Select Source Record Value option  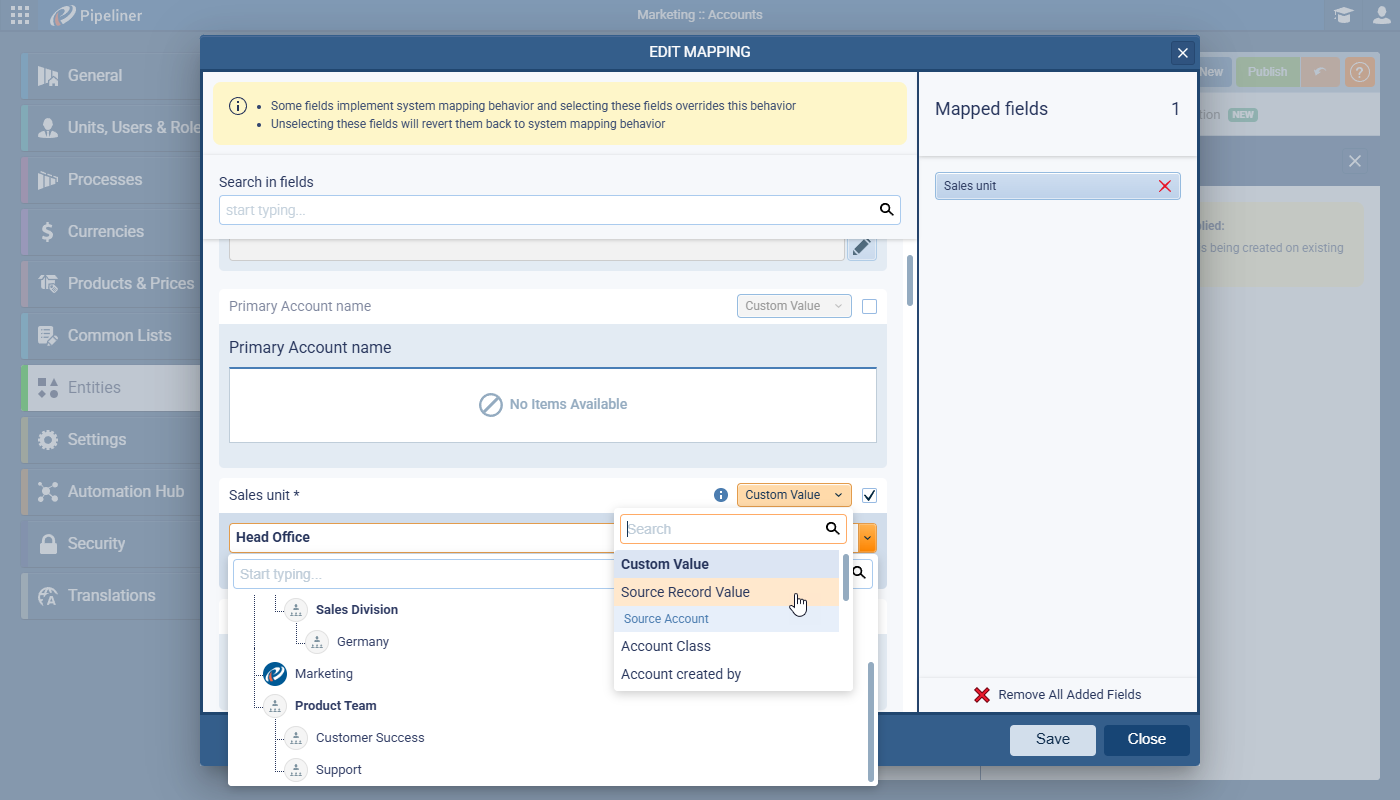(685, 592)
